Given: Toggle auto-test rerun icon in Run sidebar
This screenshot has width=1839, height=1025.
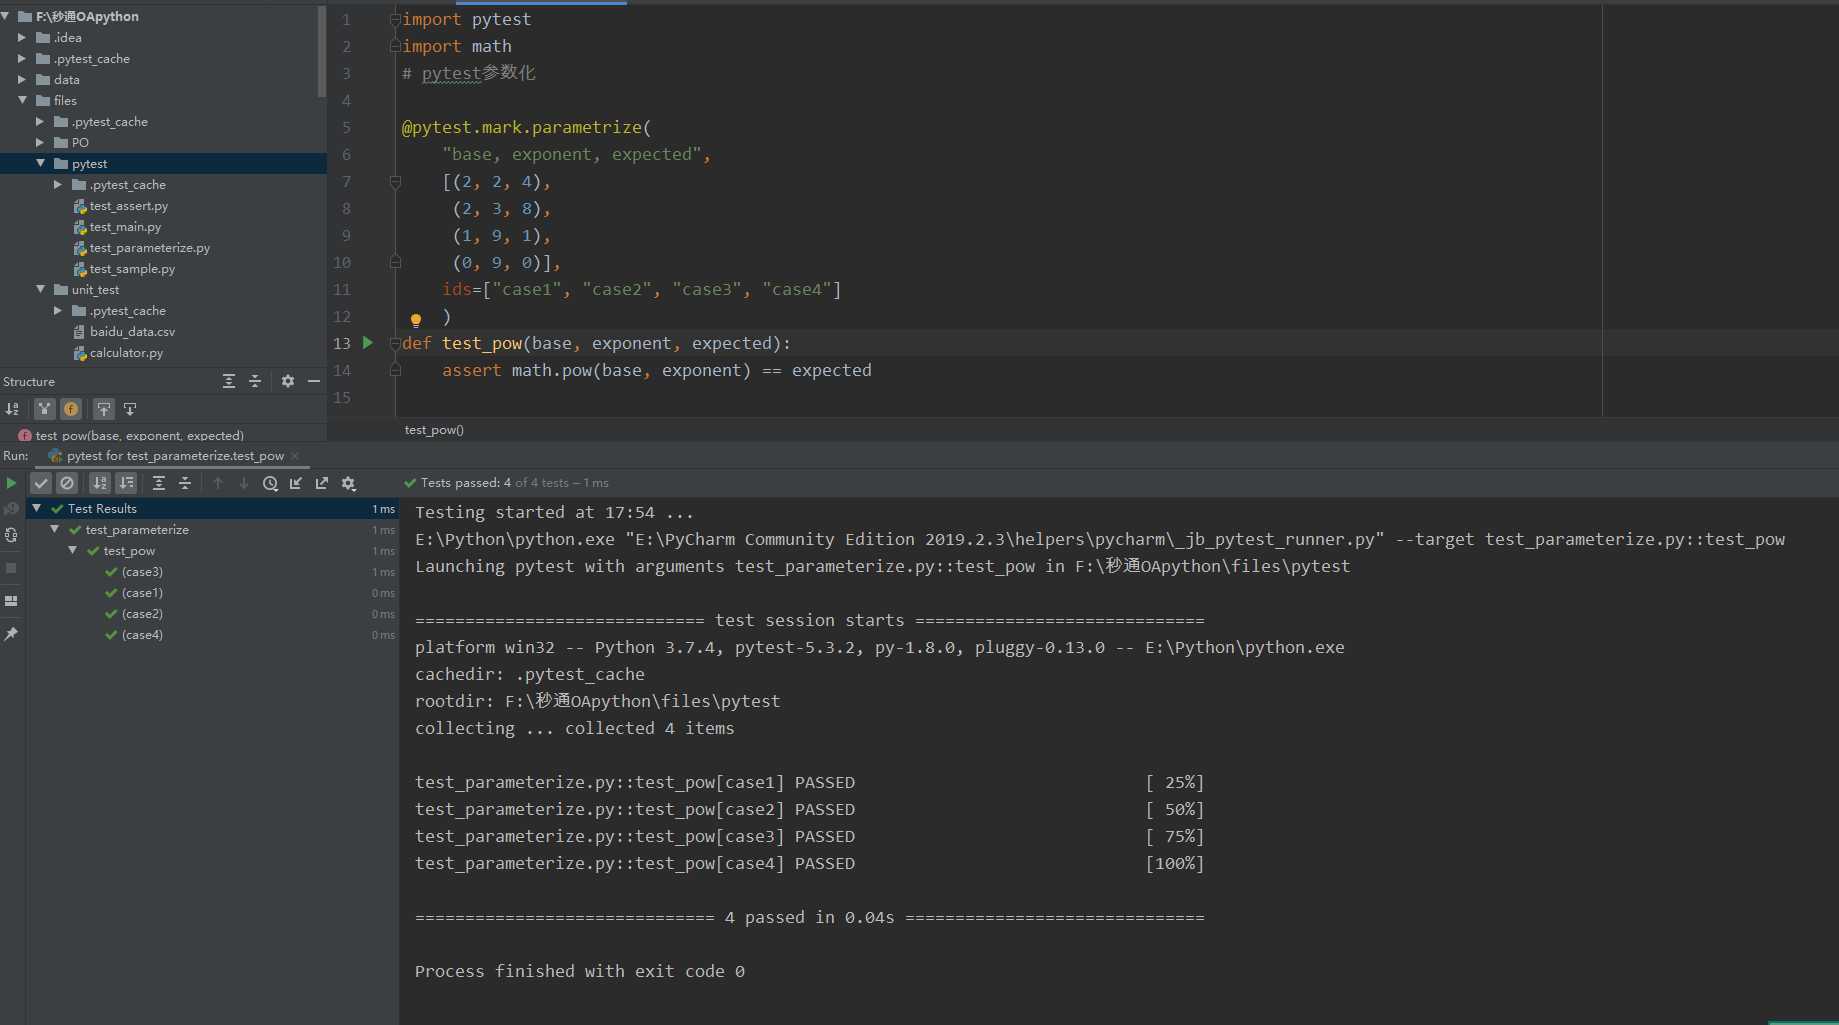Looking at the screenshot, I should click(x=11, y=535).
